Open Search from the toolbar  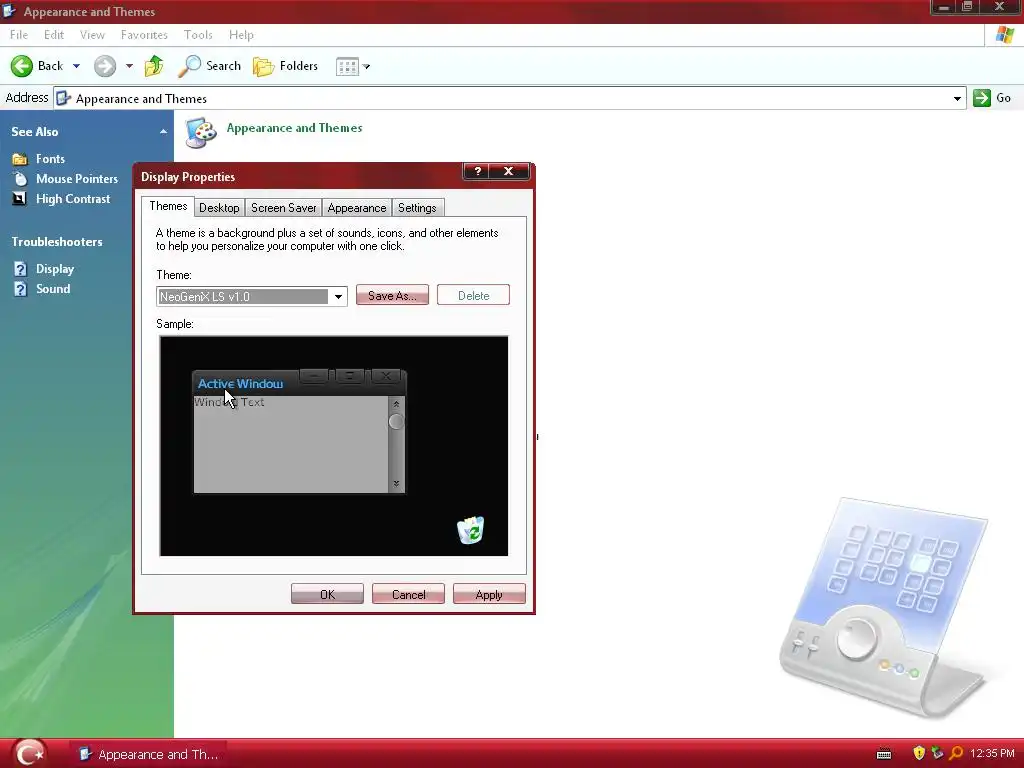pyautogui.click(x=209, y=66)
